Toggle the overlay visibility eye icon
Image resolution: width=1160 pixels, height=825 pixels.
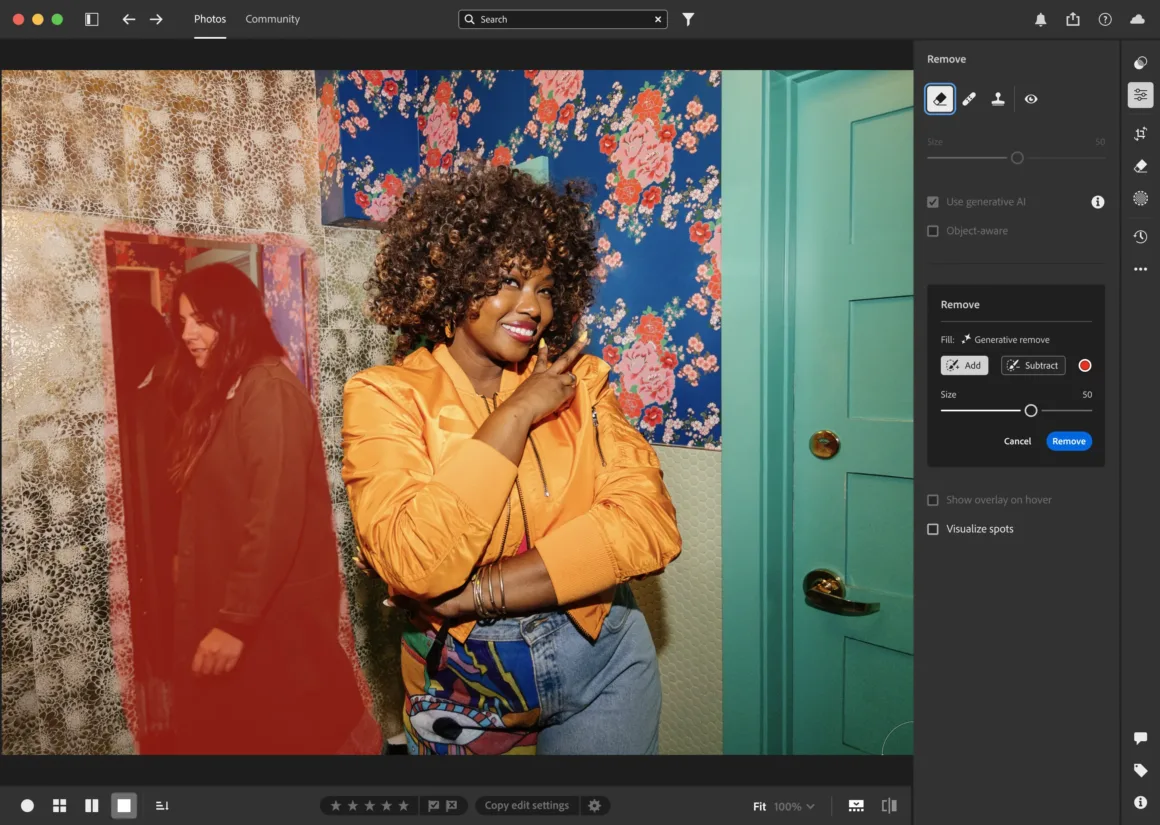[1031, 98]
